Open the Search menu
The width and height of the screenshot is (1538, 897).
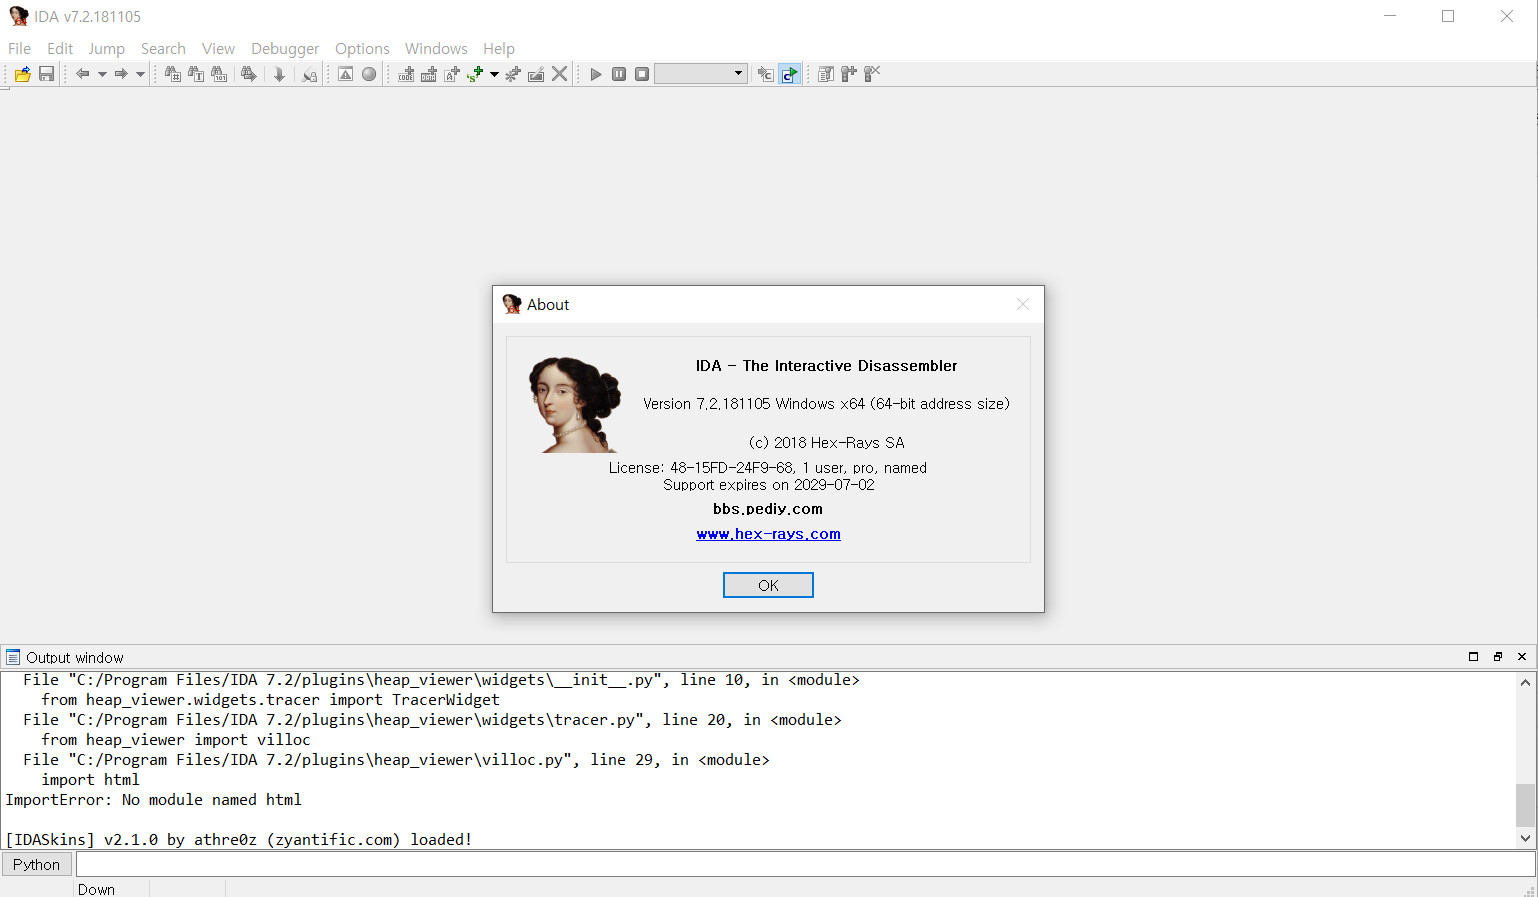coord(163,48)
